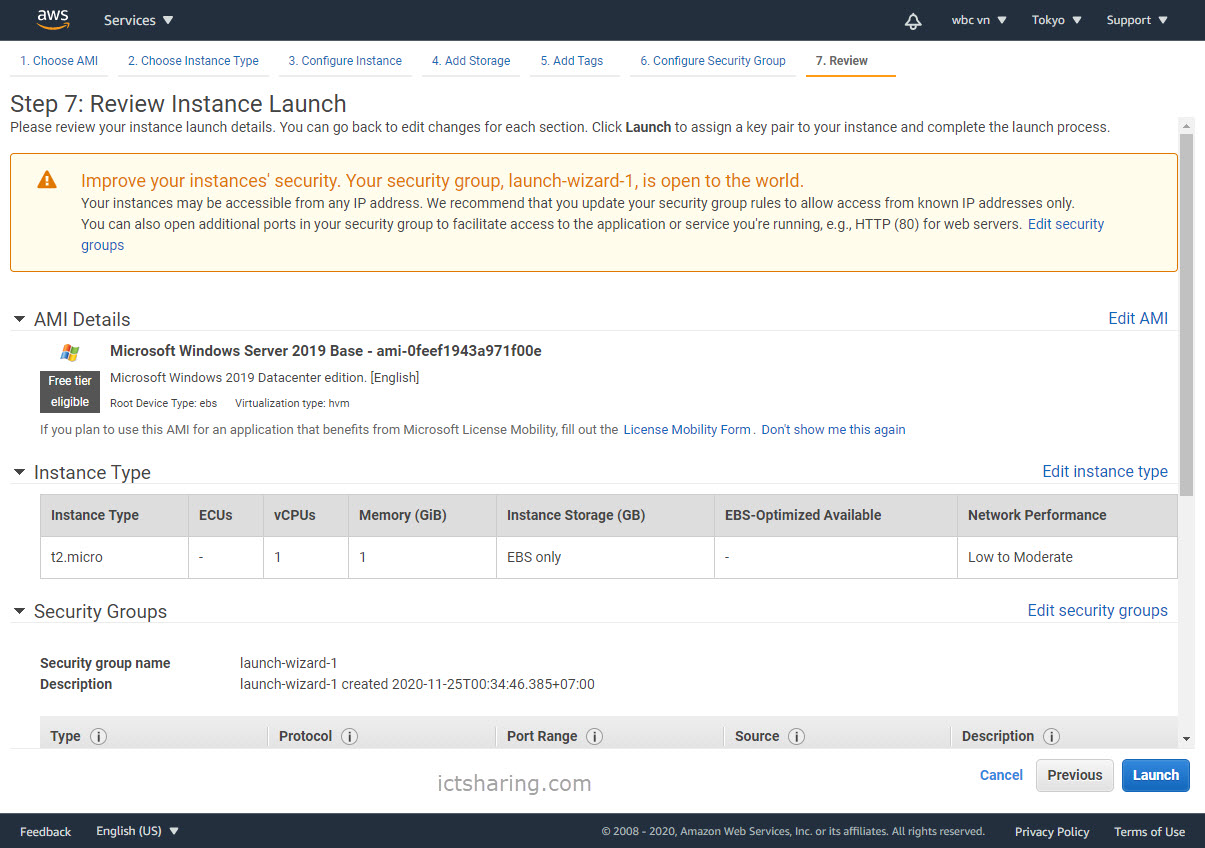Click the EBS only storage cell
Viewport: 1205px width, 848px height.
point(605,557)
